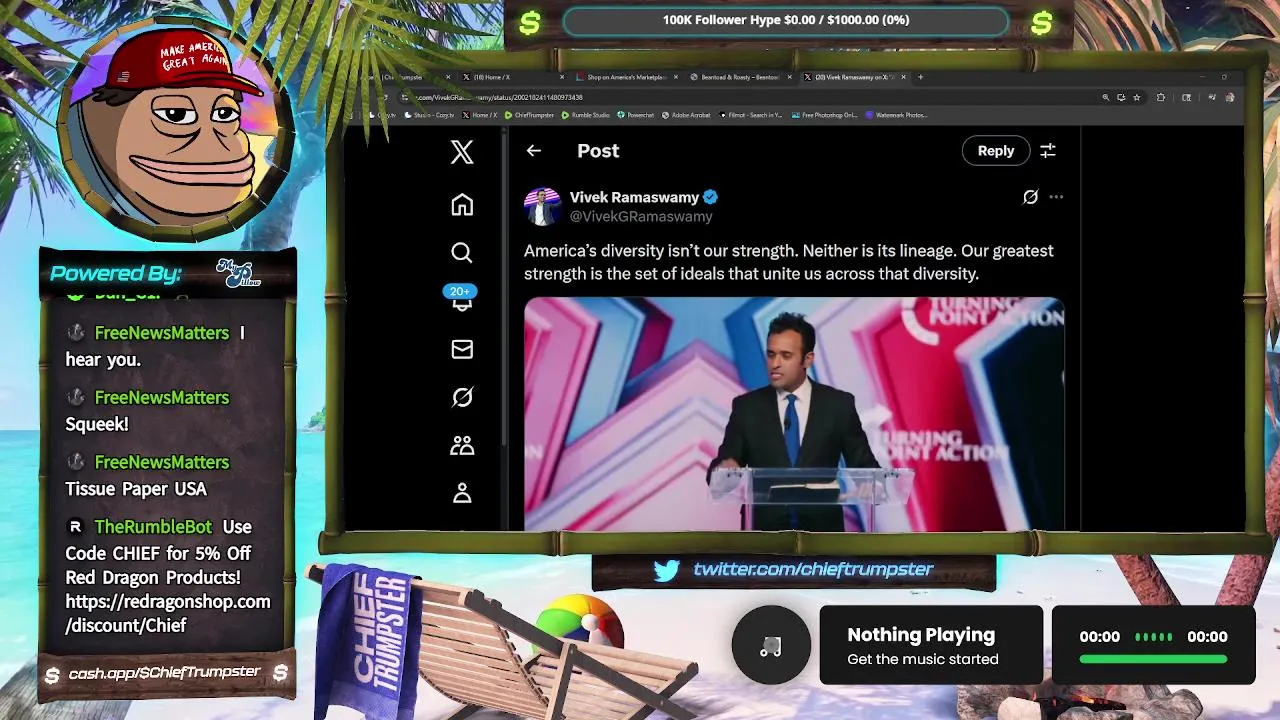This screenshot has height=720, width=1280.
Task: Open the Grok icon in X sidebar
Action: point(461,397)
